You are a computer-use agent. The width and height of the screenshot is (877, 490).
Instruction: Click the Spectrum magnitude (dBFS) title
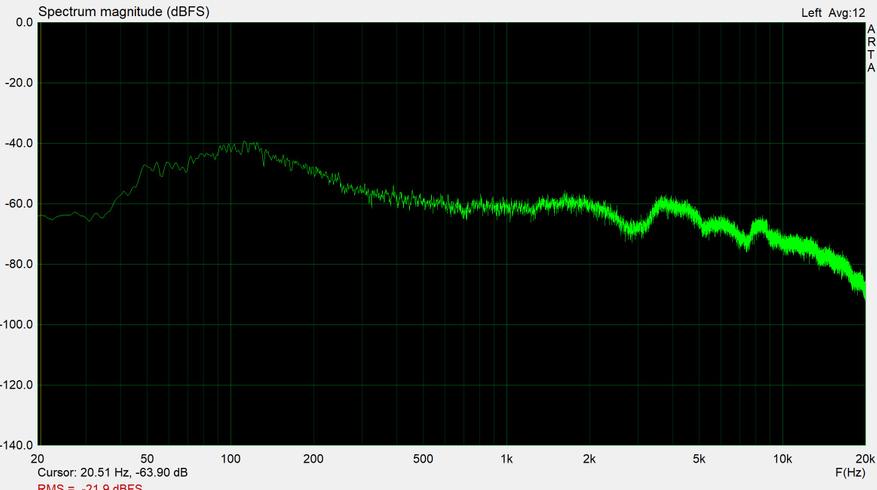click(124, 12)
